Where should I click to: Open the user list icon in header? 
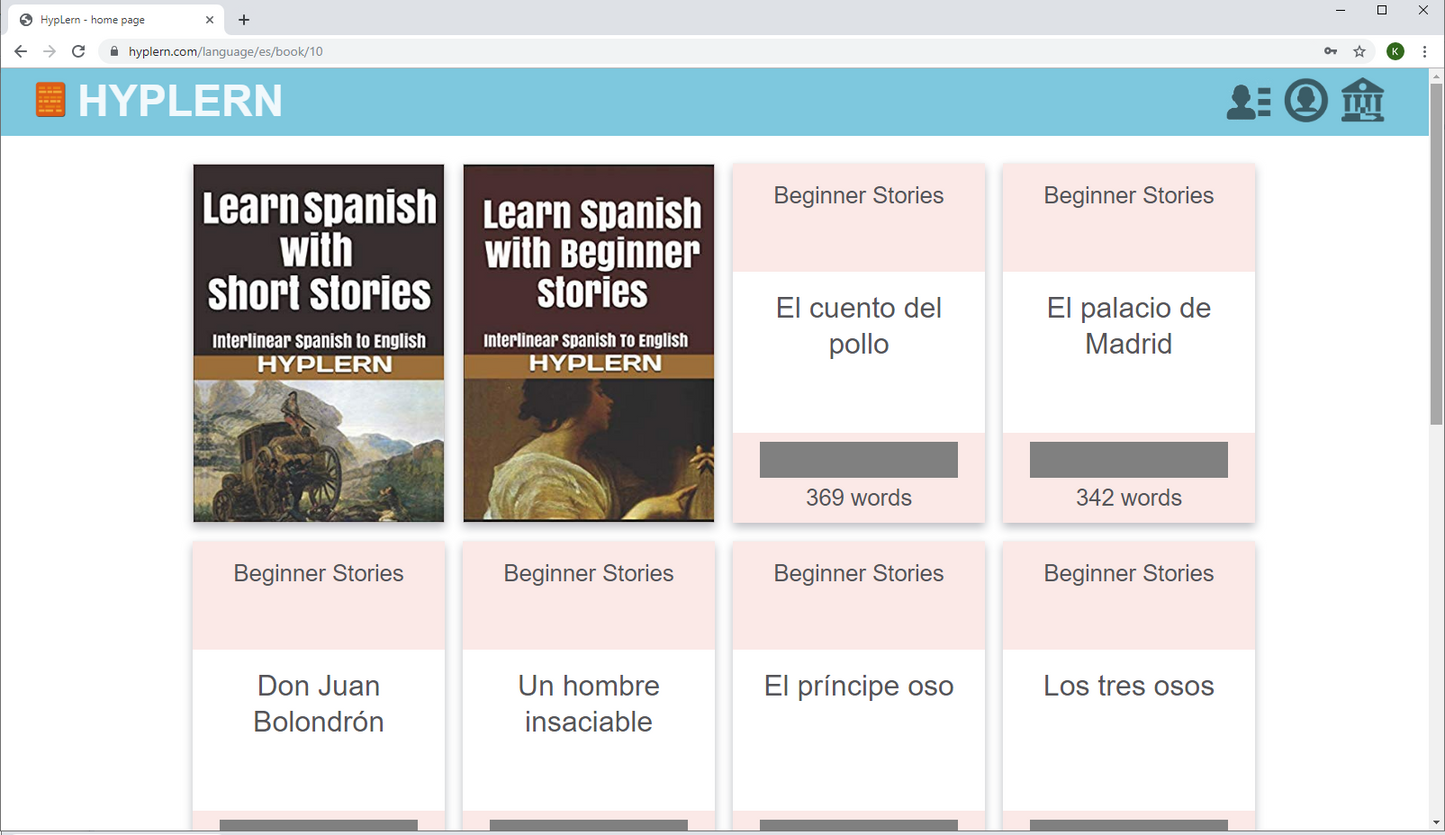pos(1248,101)
